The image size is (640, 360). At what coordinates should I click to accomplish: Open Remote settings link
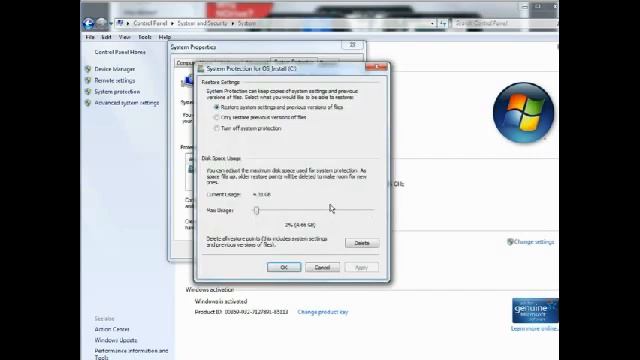[115, 80]
